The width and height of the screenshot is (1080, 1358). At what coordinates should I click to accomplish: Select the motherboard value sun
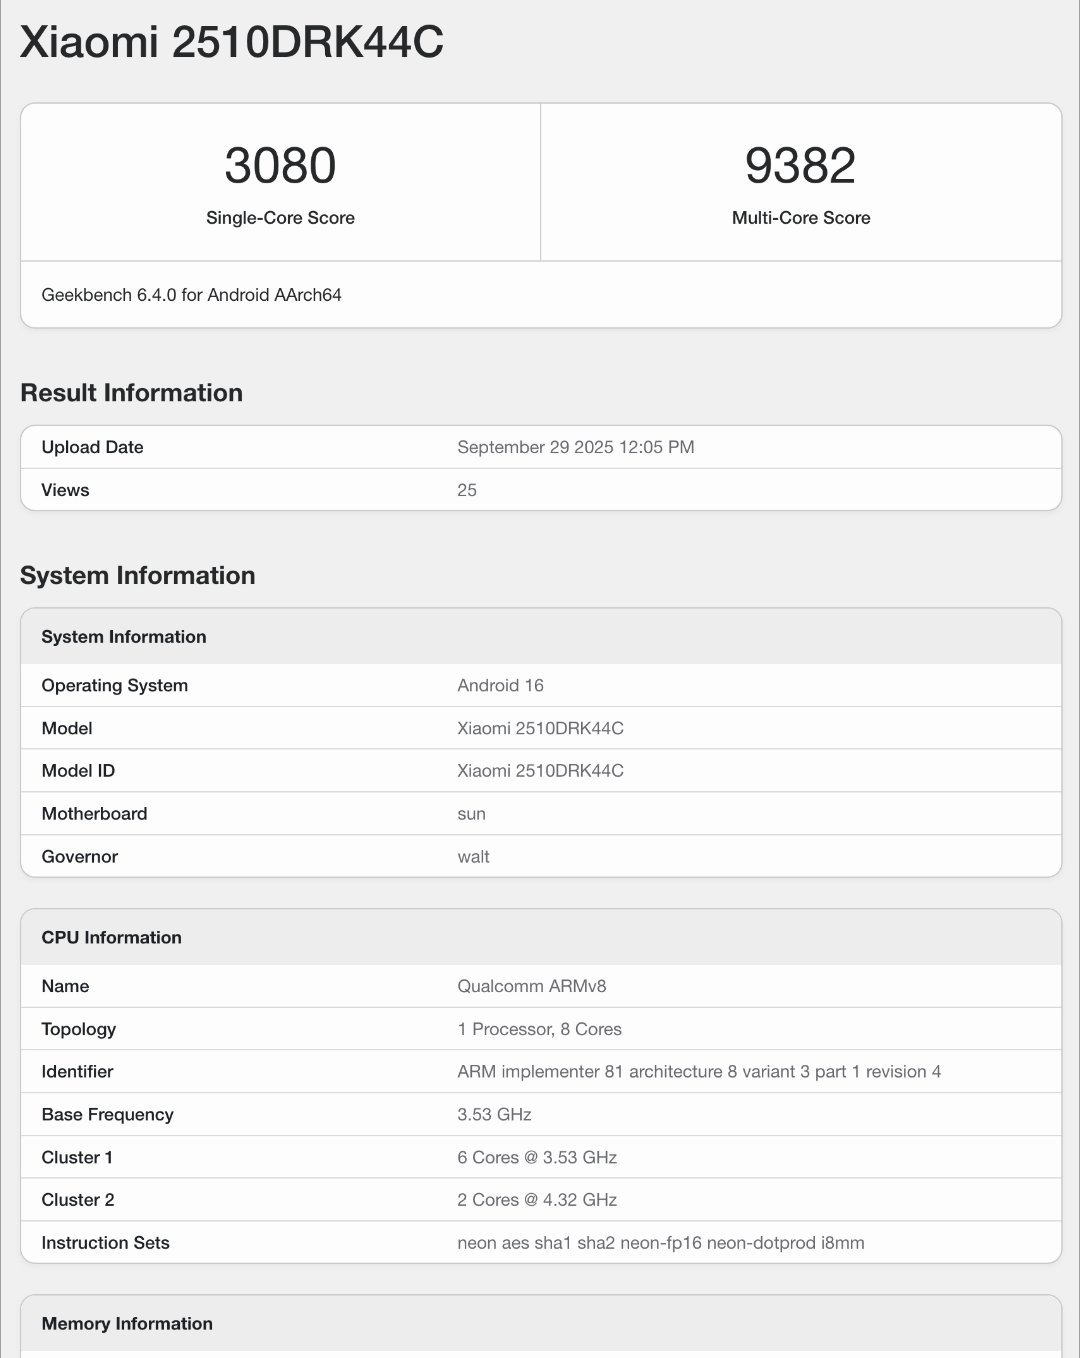pos(471,814)
